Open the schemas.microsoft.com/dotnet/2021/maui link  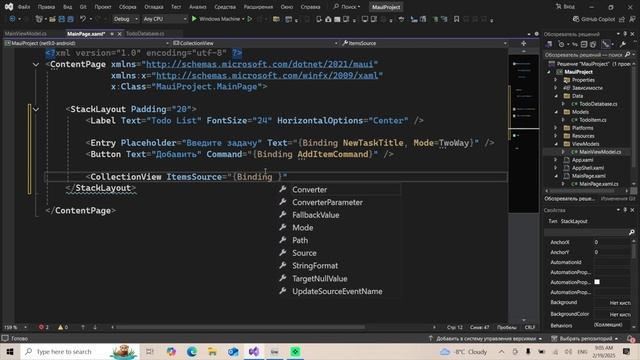pos(259,64)
